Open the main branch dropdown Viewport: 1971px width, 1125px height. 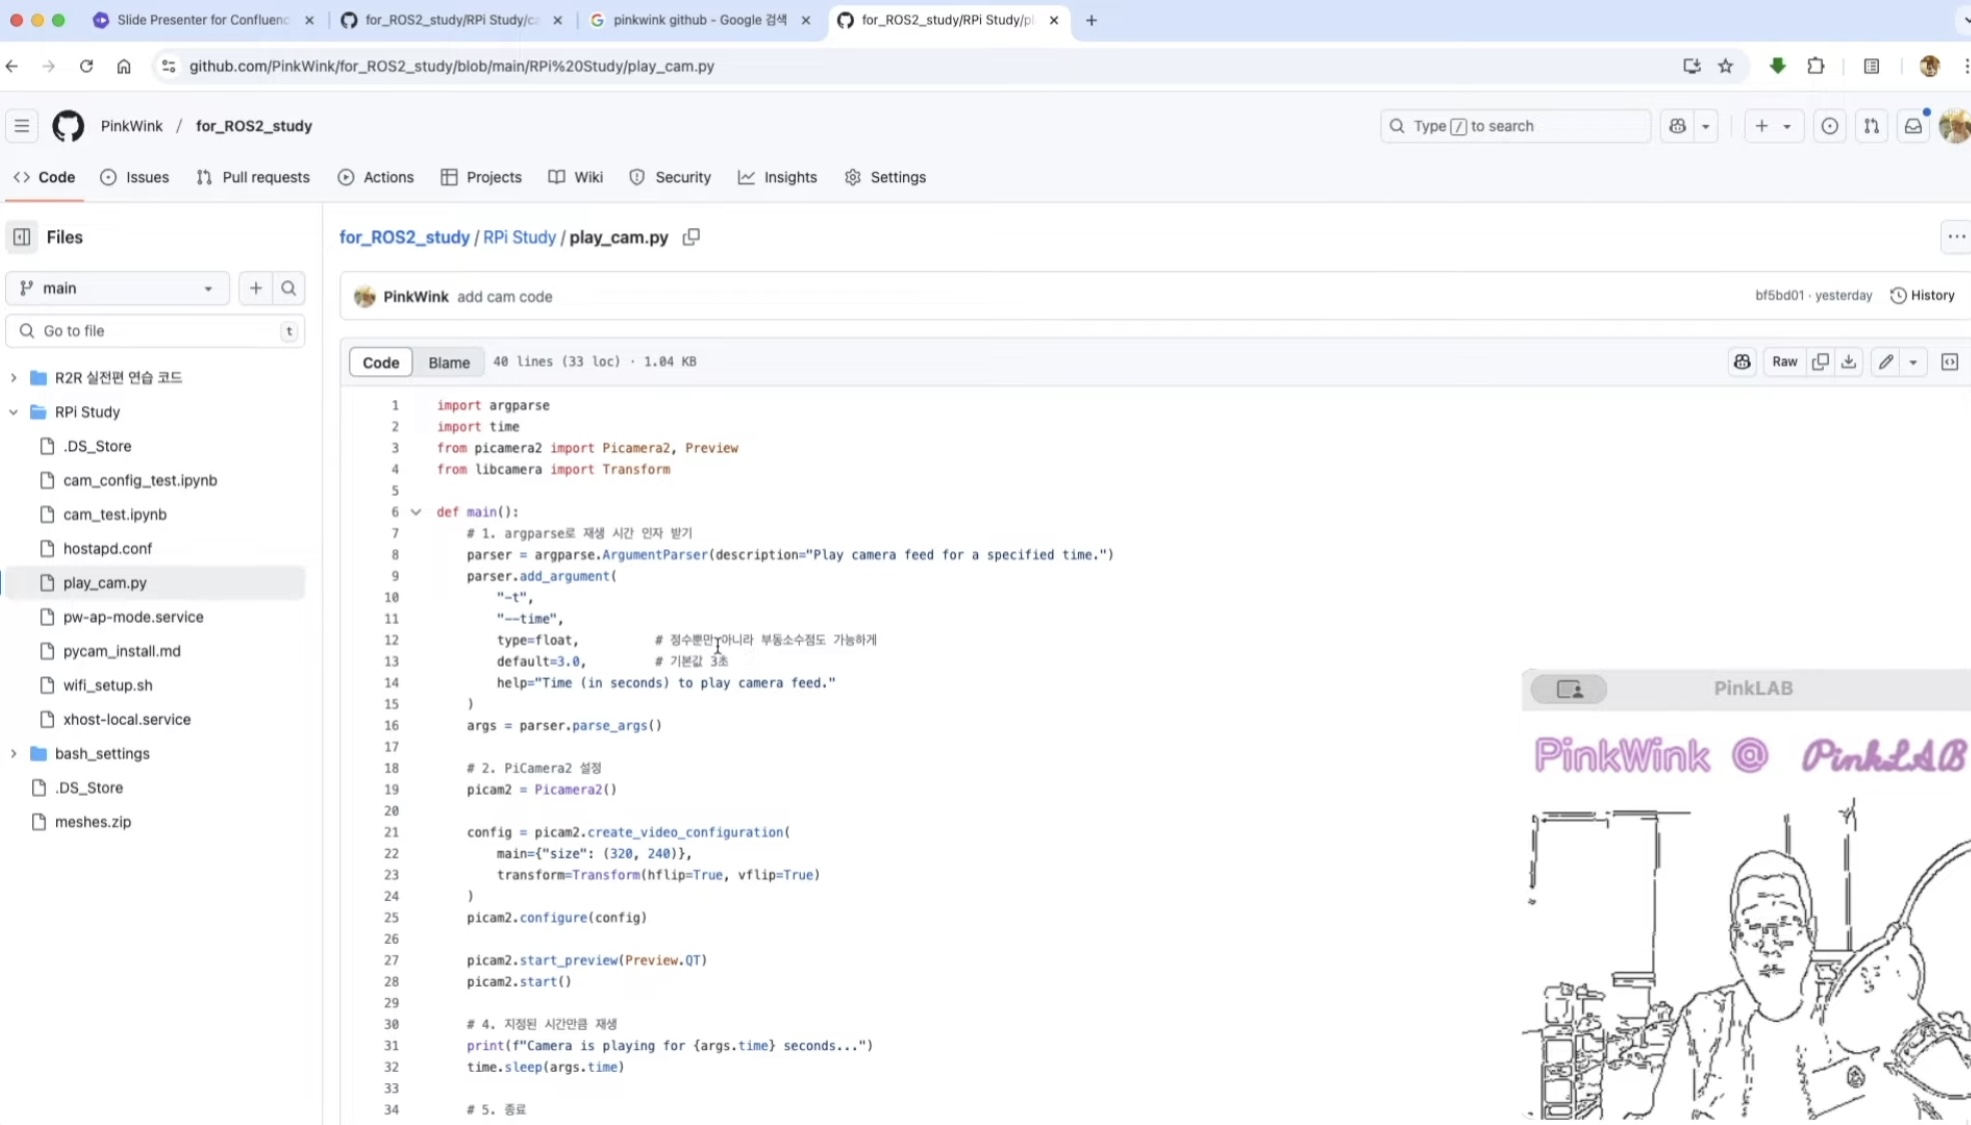[117, 288]
